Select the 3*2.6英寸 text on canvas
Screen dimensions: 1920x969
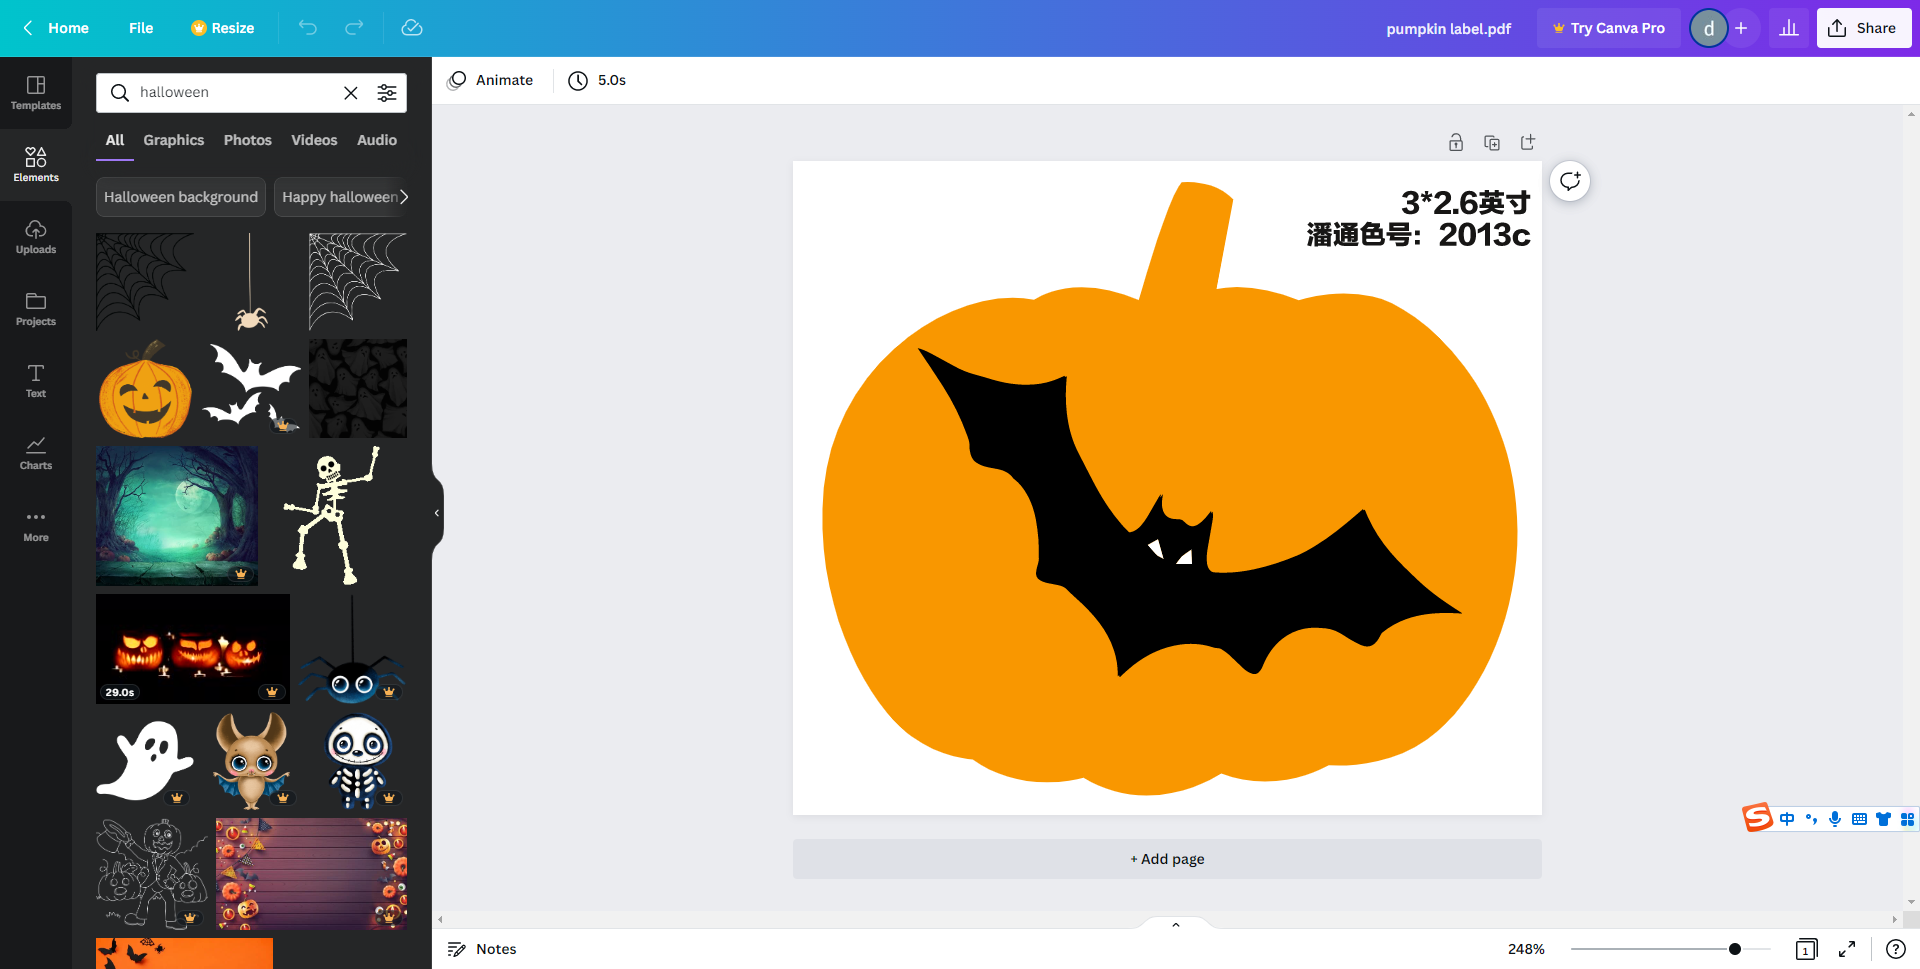pyautogui.click(x=1465, y=203)
